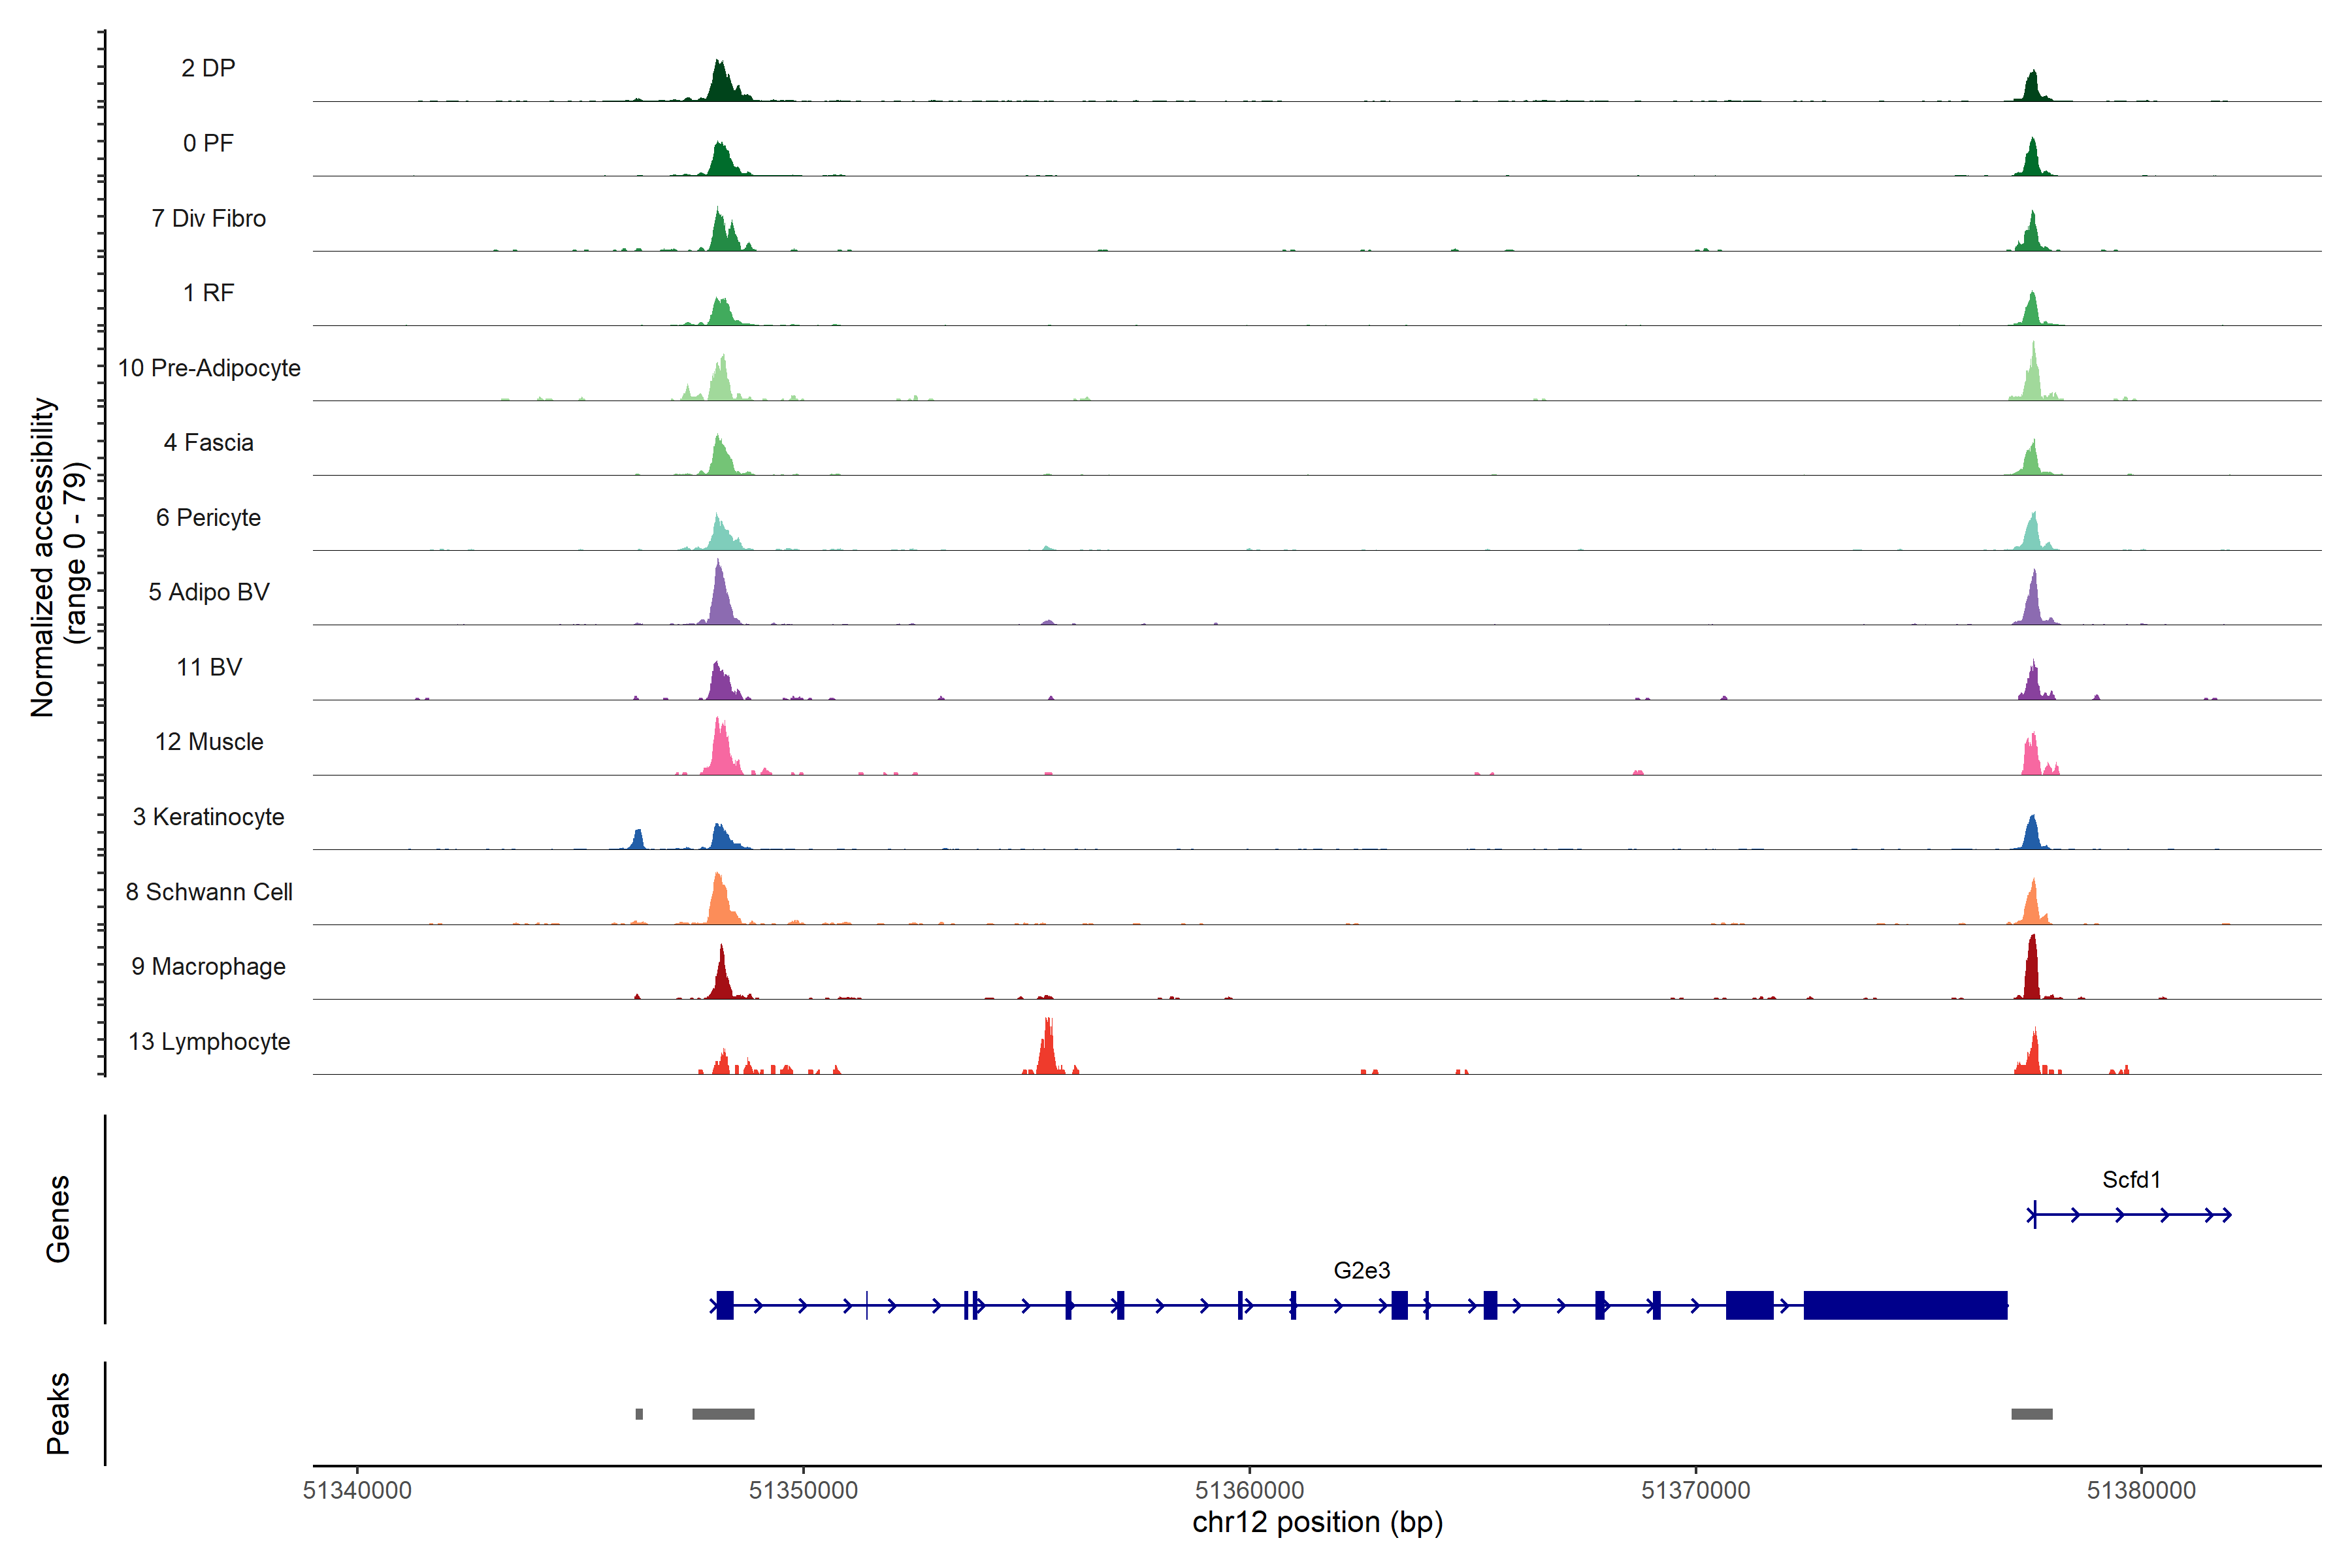Click the small blue Keratinocyte upstream peak

(x=638, y=840)
